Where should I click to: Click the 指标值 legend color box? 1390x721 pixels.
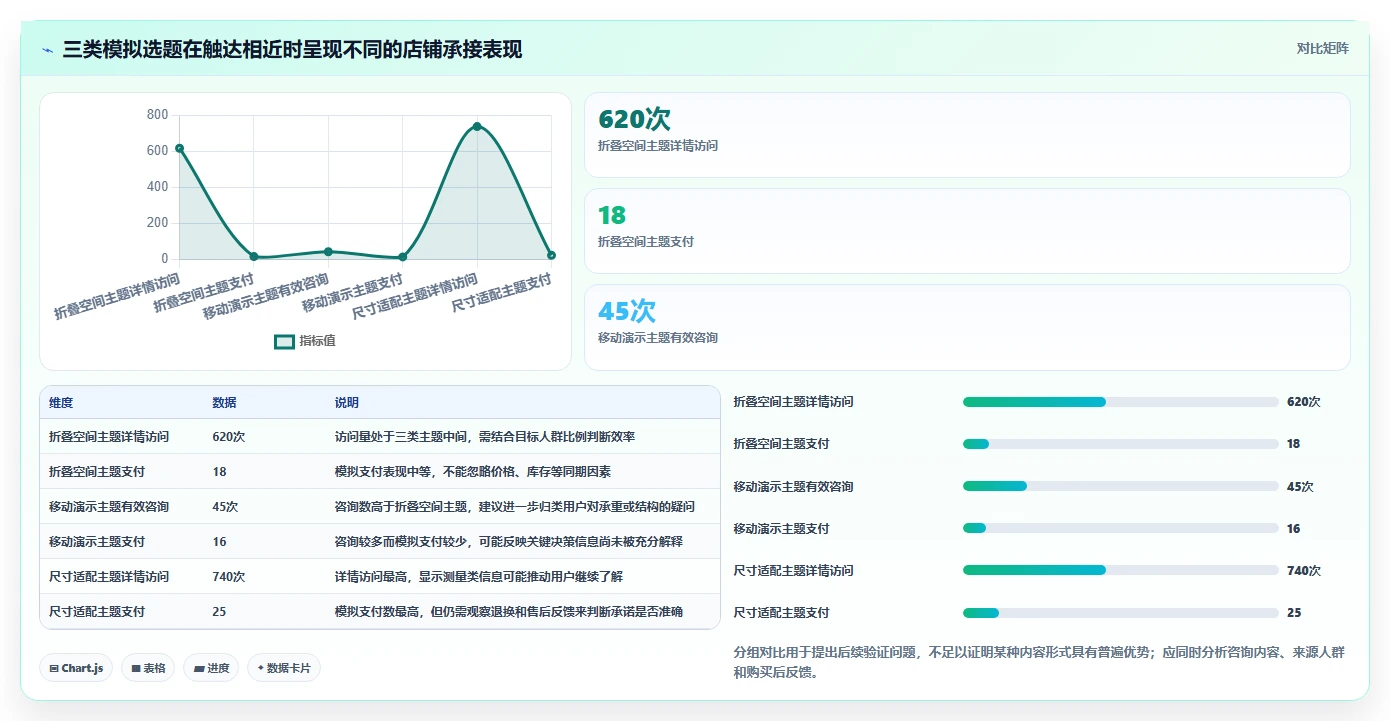pyautogui.click(x=284, y=341)
